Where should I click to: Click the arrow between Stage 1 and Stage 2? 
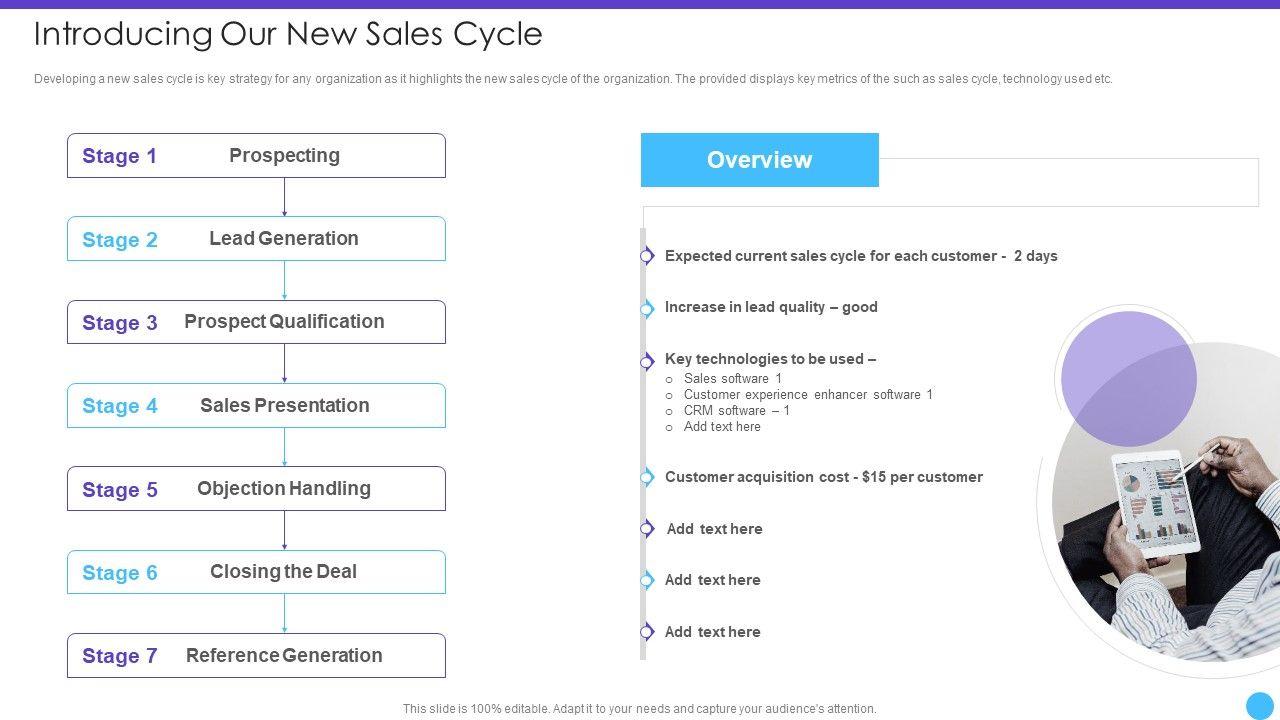tap(284, 197)
